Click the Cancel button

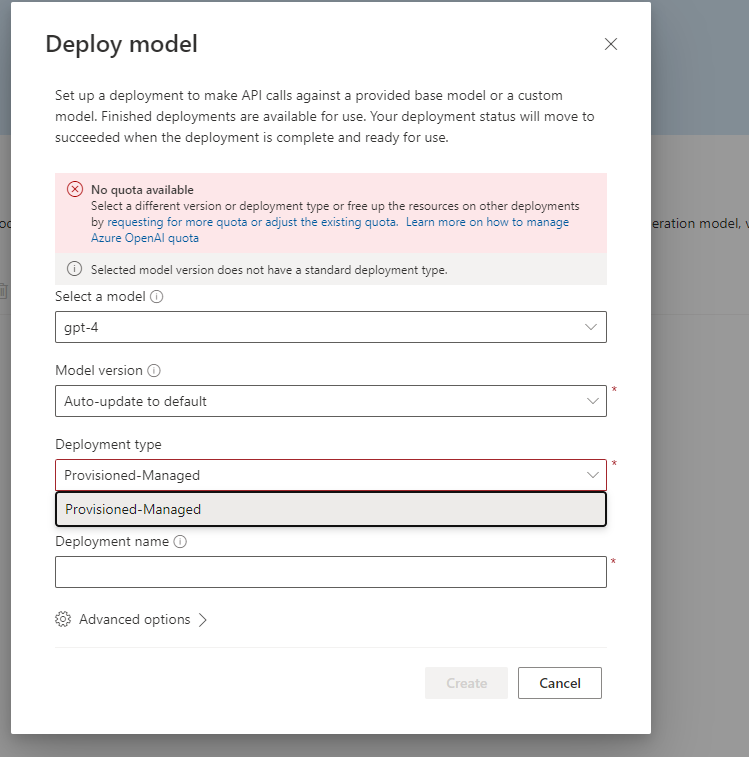pos(560,683)
